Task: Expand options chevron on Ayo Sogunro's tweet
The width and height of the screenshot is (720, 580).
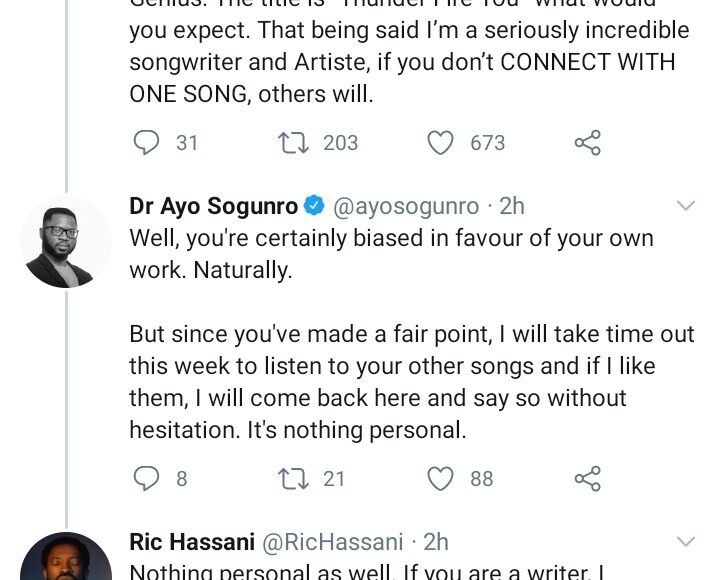Action: click(685, 206)
